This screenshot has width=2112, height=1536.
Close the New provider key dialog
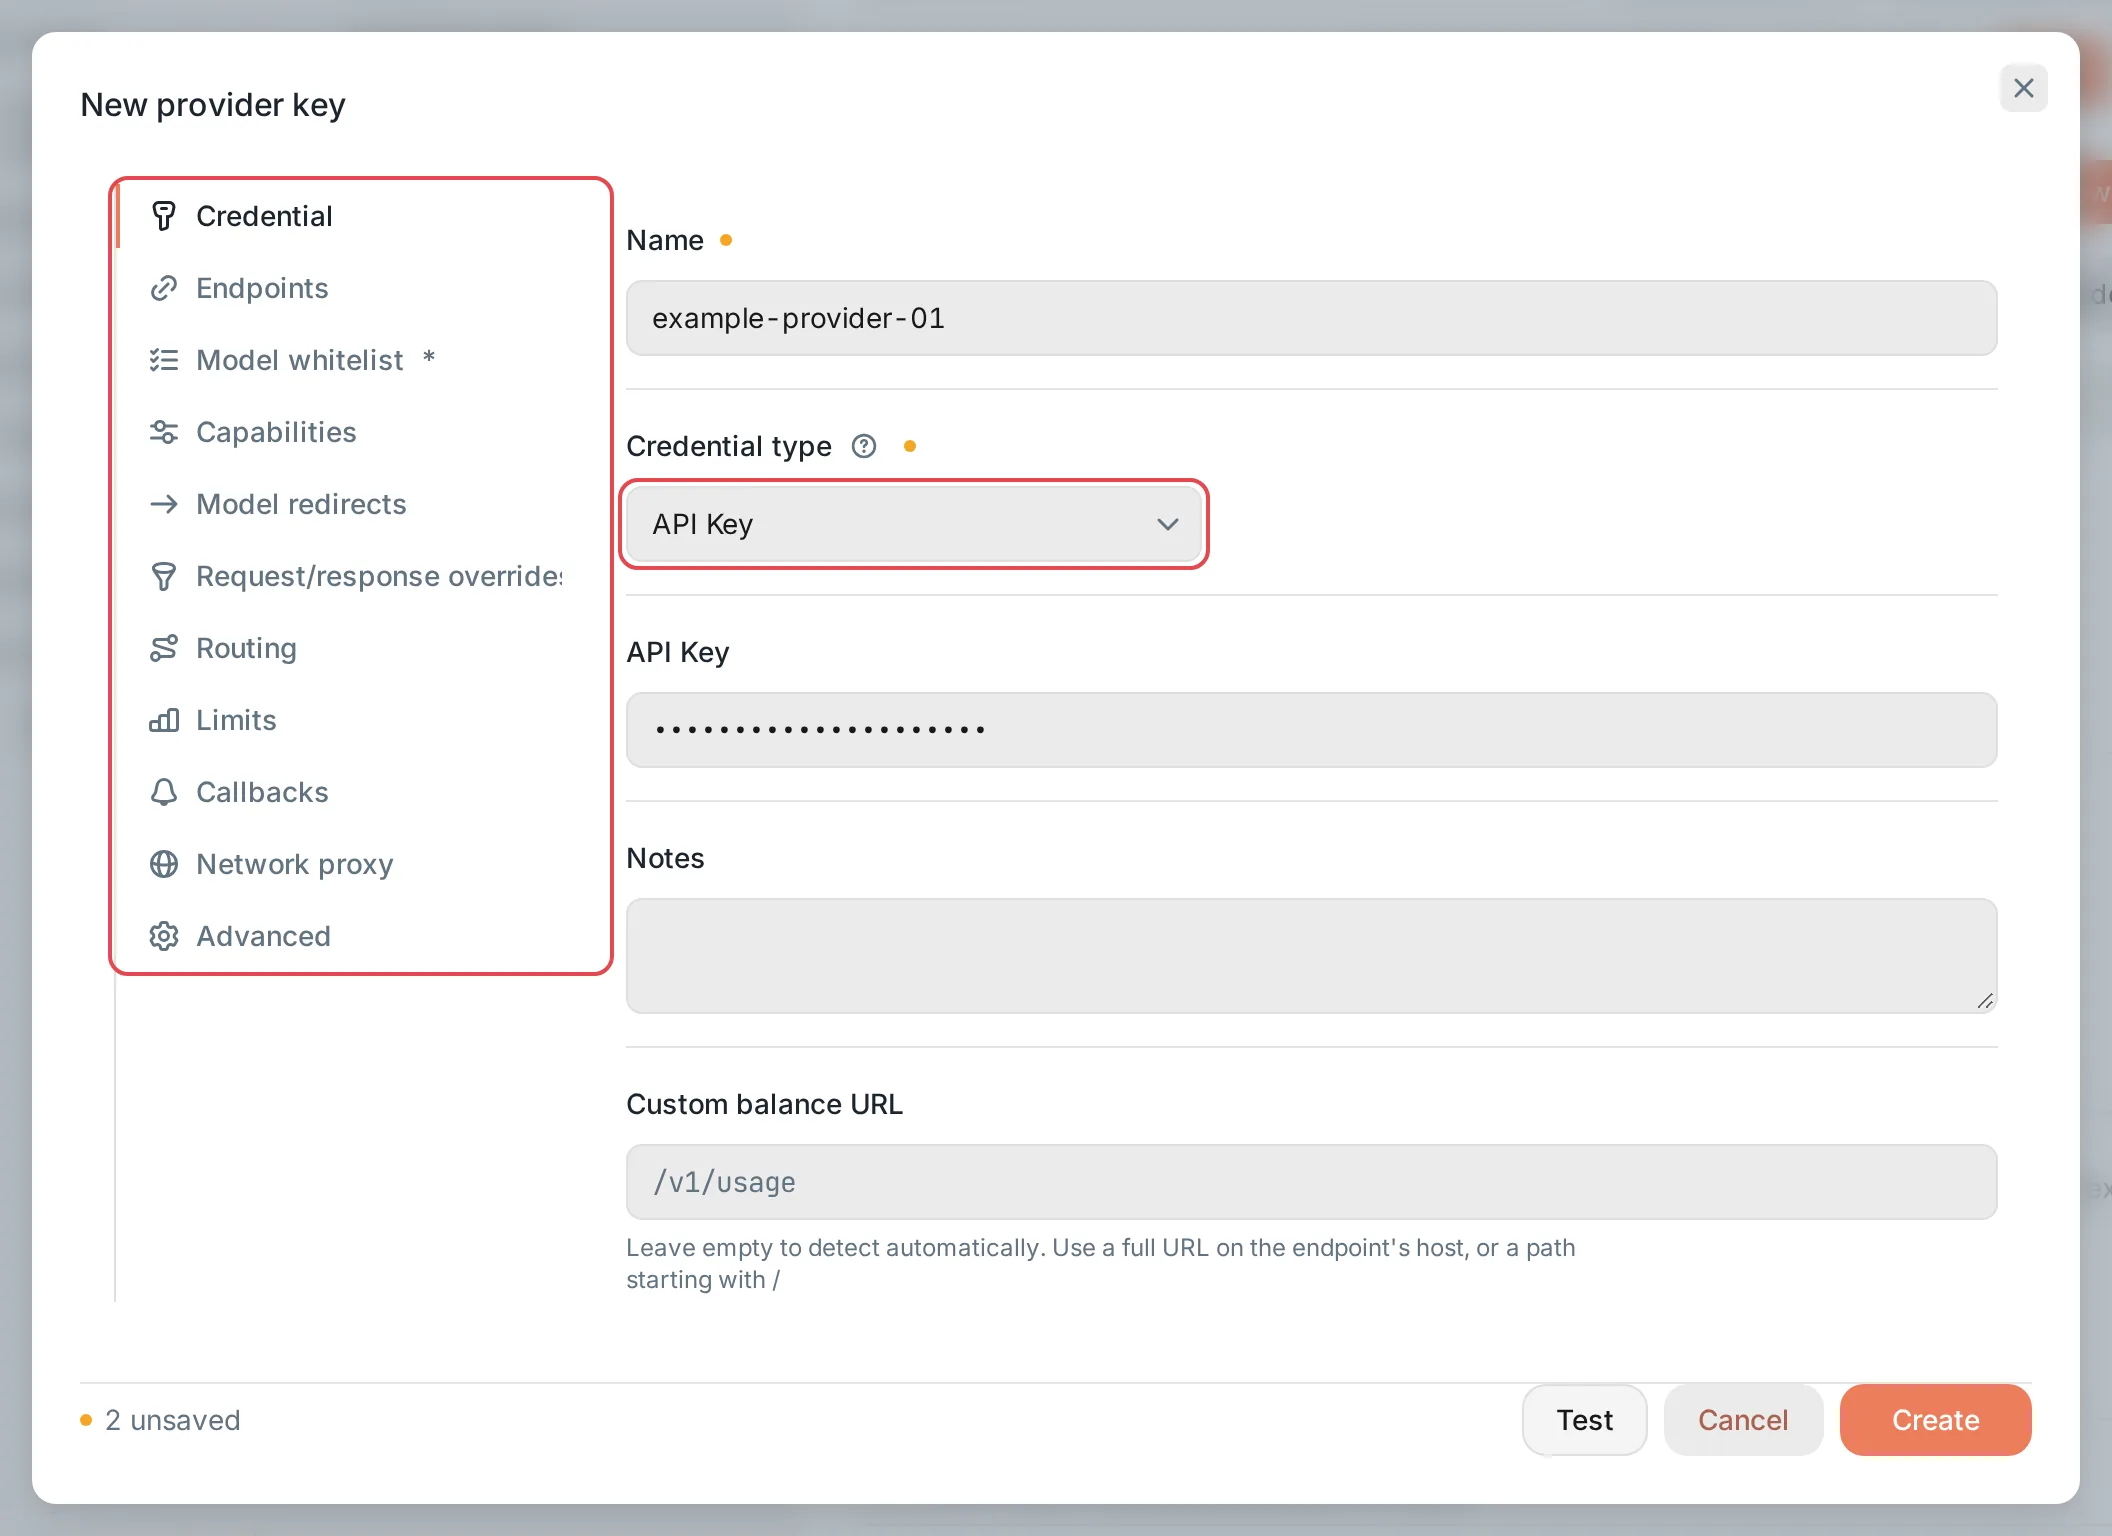click(2024, 88)
